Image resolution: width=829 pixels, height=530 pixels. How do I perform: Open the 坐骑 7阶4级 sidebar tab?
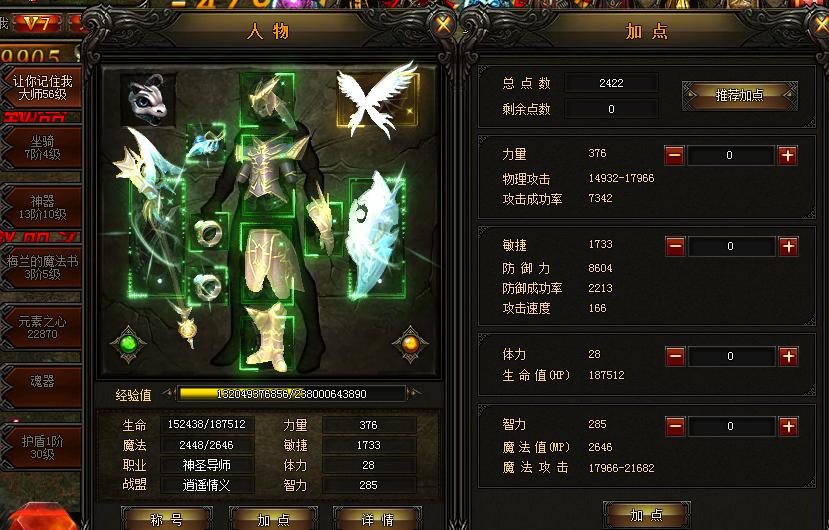(41, 148)
